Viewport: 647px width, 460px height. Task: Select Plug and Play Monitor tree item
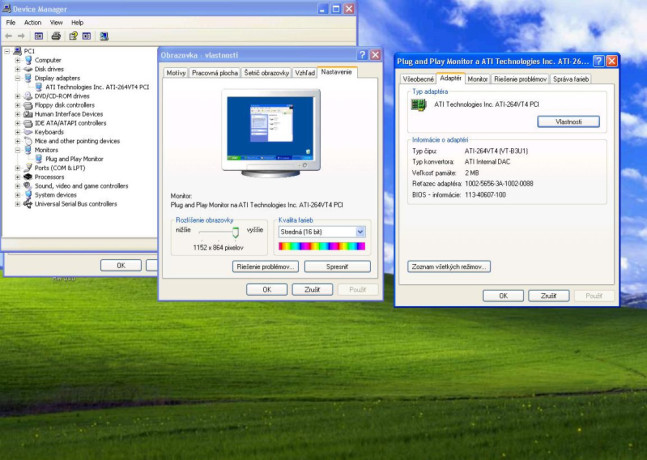(74, 159)
